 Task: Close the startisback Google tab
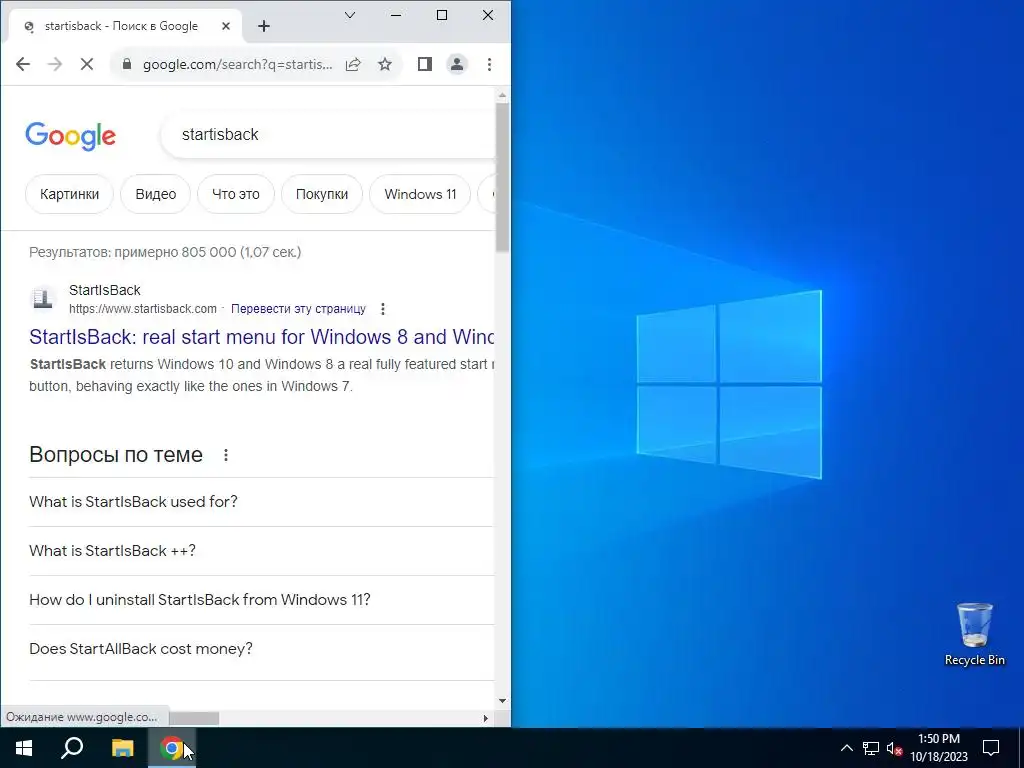point(226,26)
